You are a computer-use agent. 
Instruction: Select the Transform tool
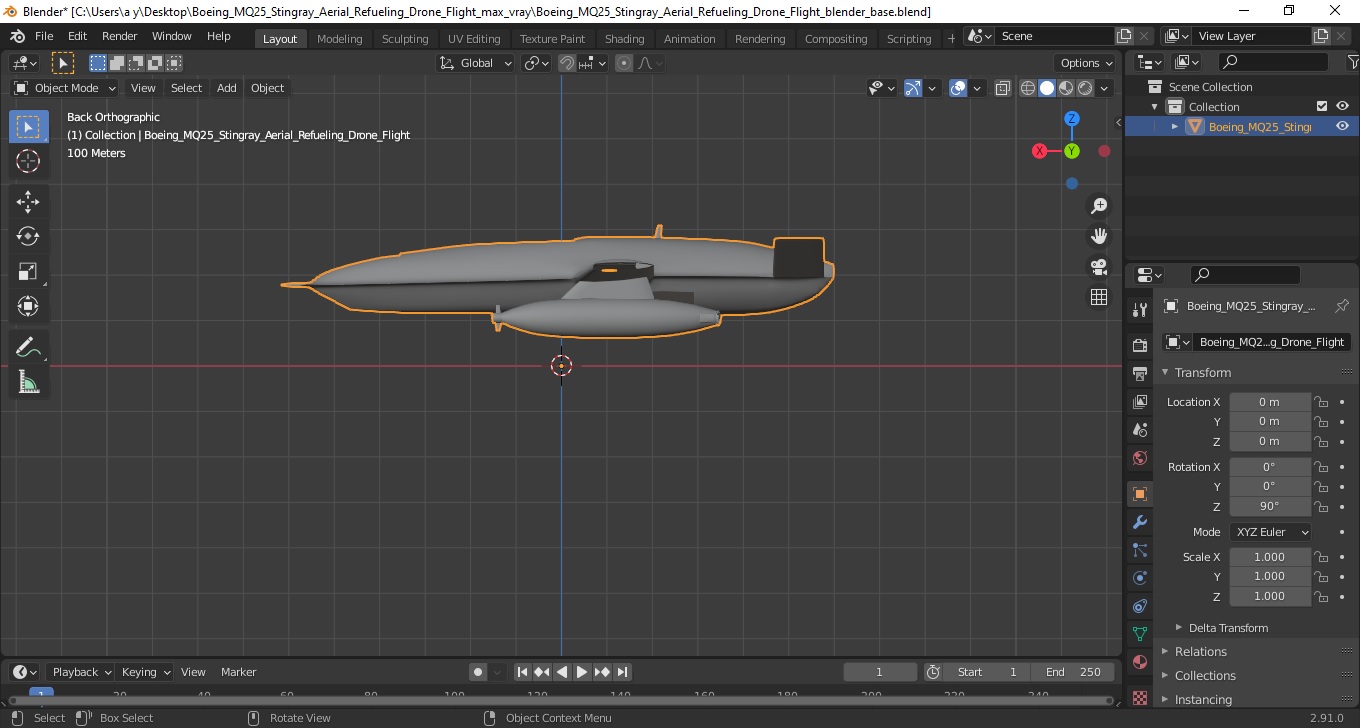pos(28,306)
